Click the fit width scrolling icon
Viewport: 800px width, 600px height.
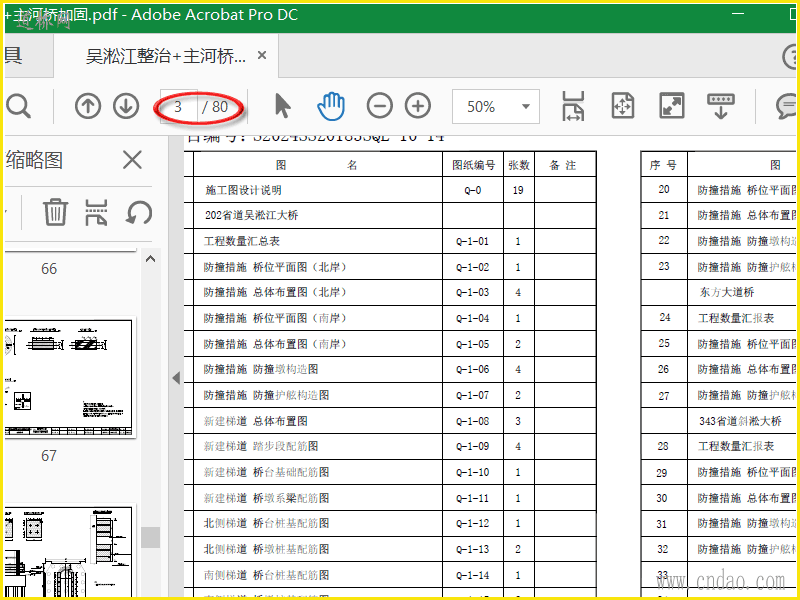pos(573,106)
